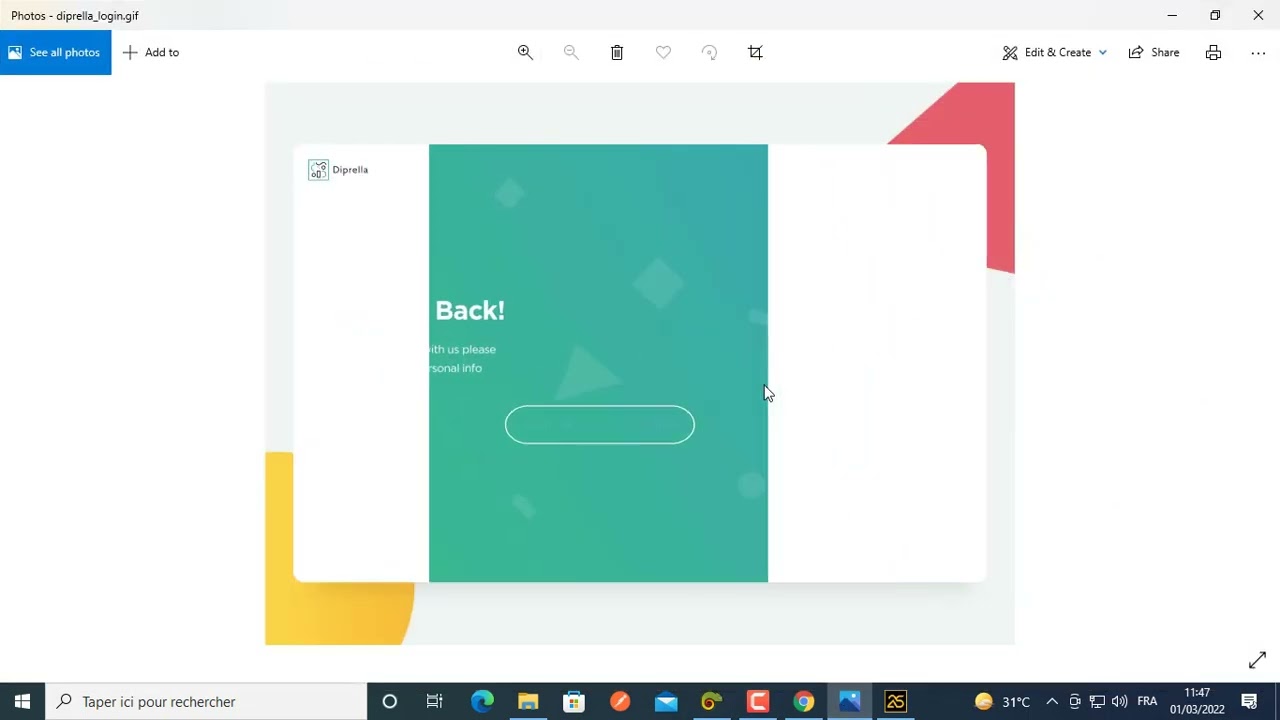Rotate the image icon
This screenshot has height=720, width=1280.
click(709, 52)
